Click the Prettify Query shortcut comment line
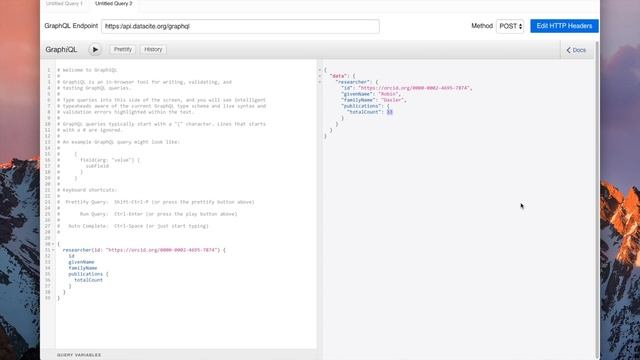Viewport: 640px width, 360px height. pos(156,202)
